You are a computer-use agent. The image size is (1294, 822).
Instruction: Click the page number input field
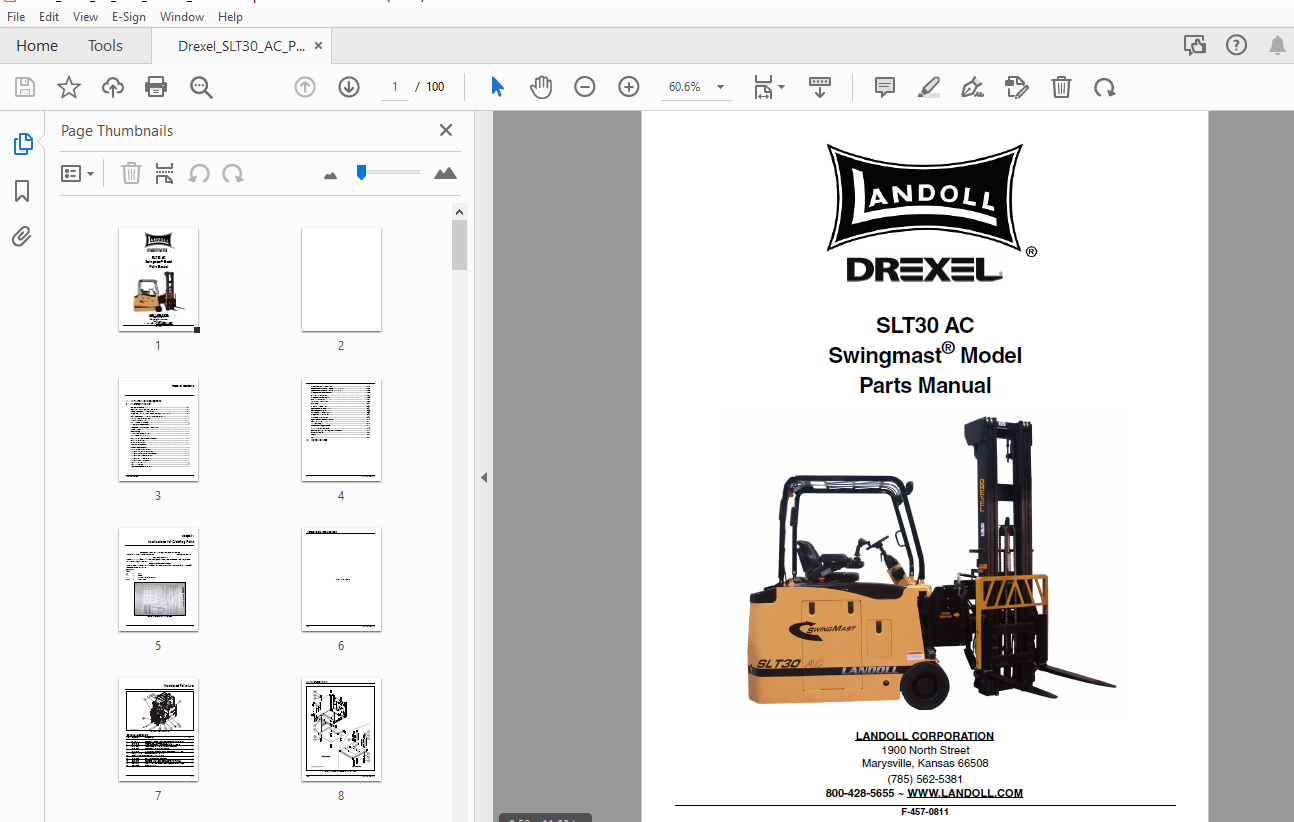tap(394, 87)
